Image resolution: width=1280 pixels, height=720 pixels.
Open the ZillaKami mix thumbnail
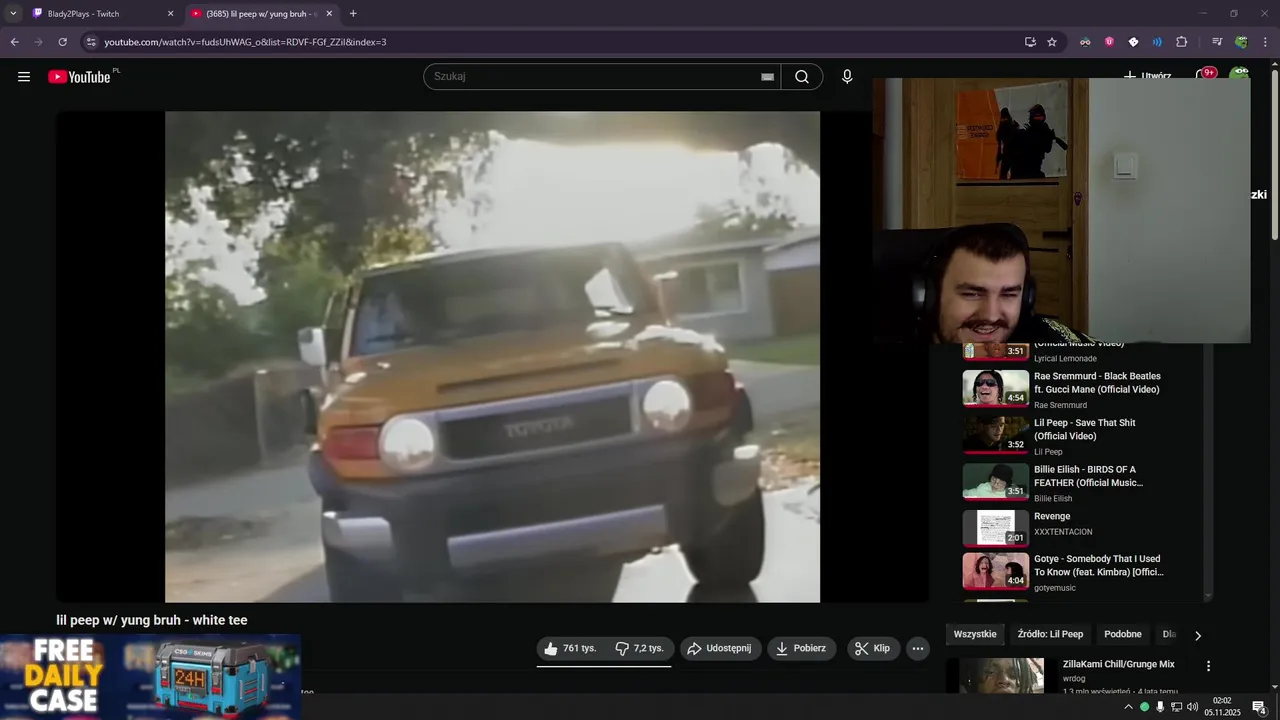(1002, 676)
